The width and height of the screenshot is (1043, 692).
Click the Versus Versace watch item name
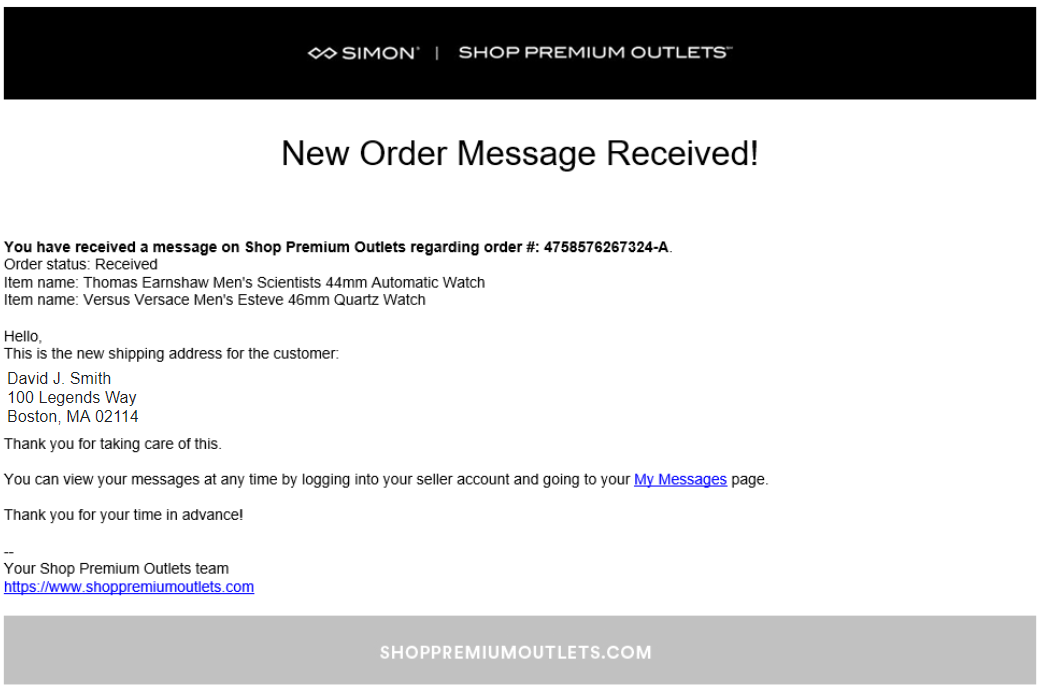[x=214, y=300]
